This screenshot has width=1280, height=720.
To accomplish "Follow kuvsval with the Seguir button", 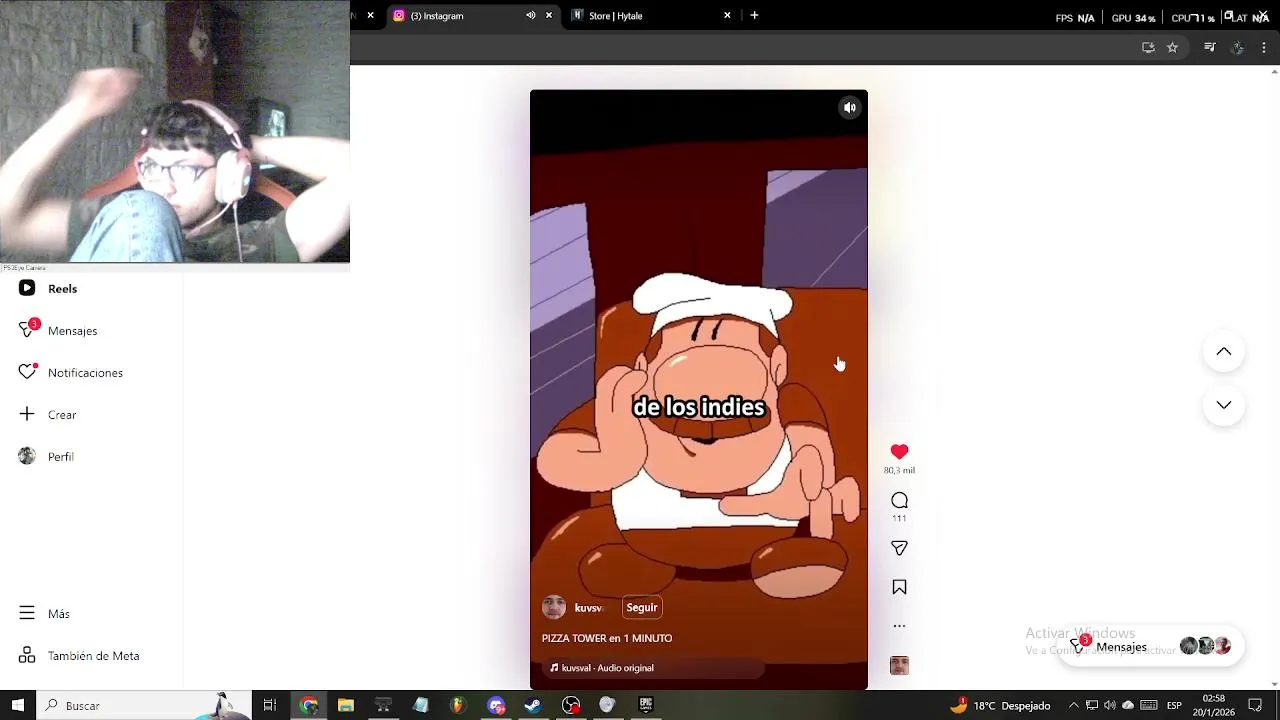I will pos(642,607).
